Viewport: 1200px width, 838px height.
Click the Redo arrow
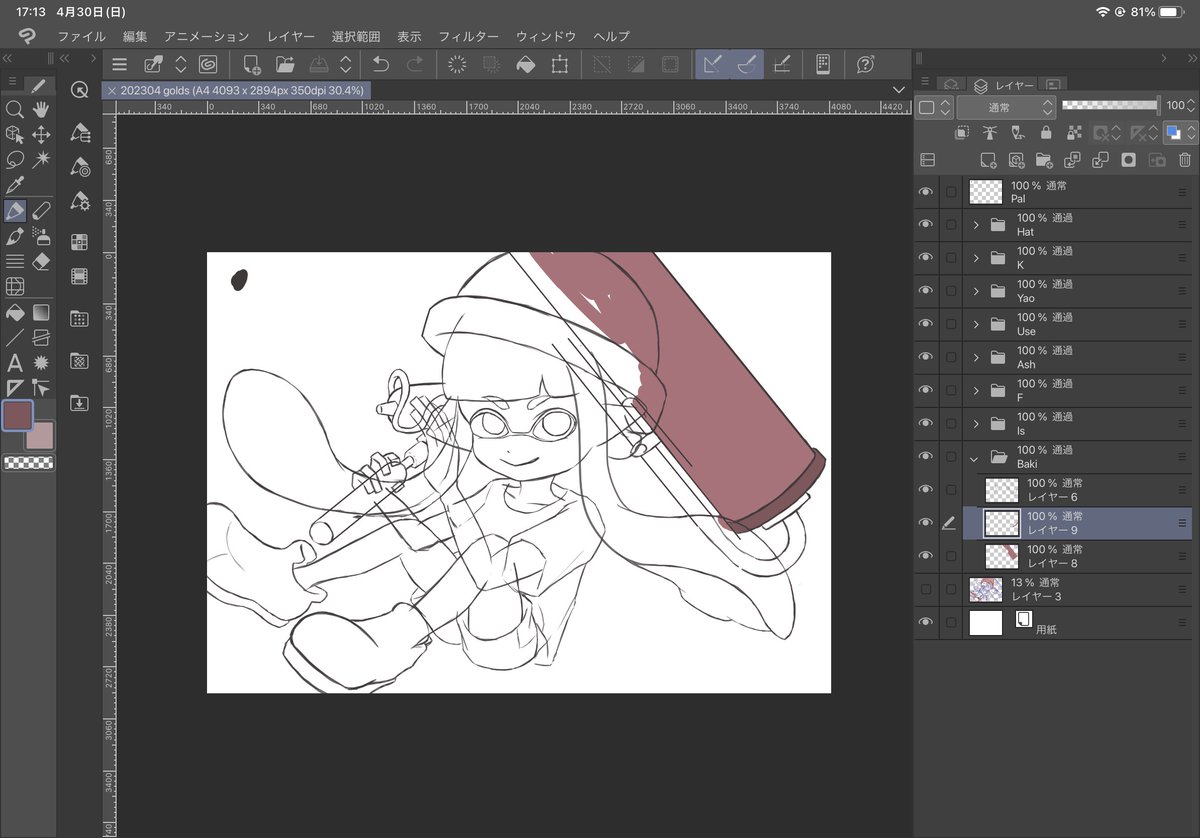pos(414,65)
